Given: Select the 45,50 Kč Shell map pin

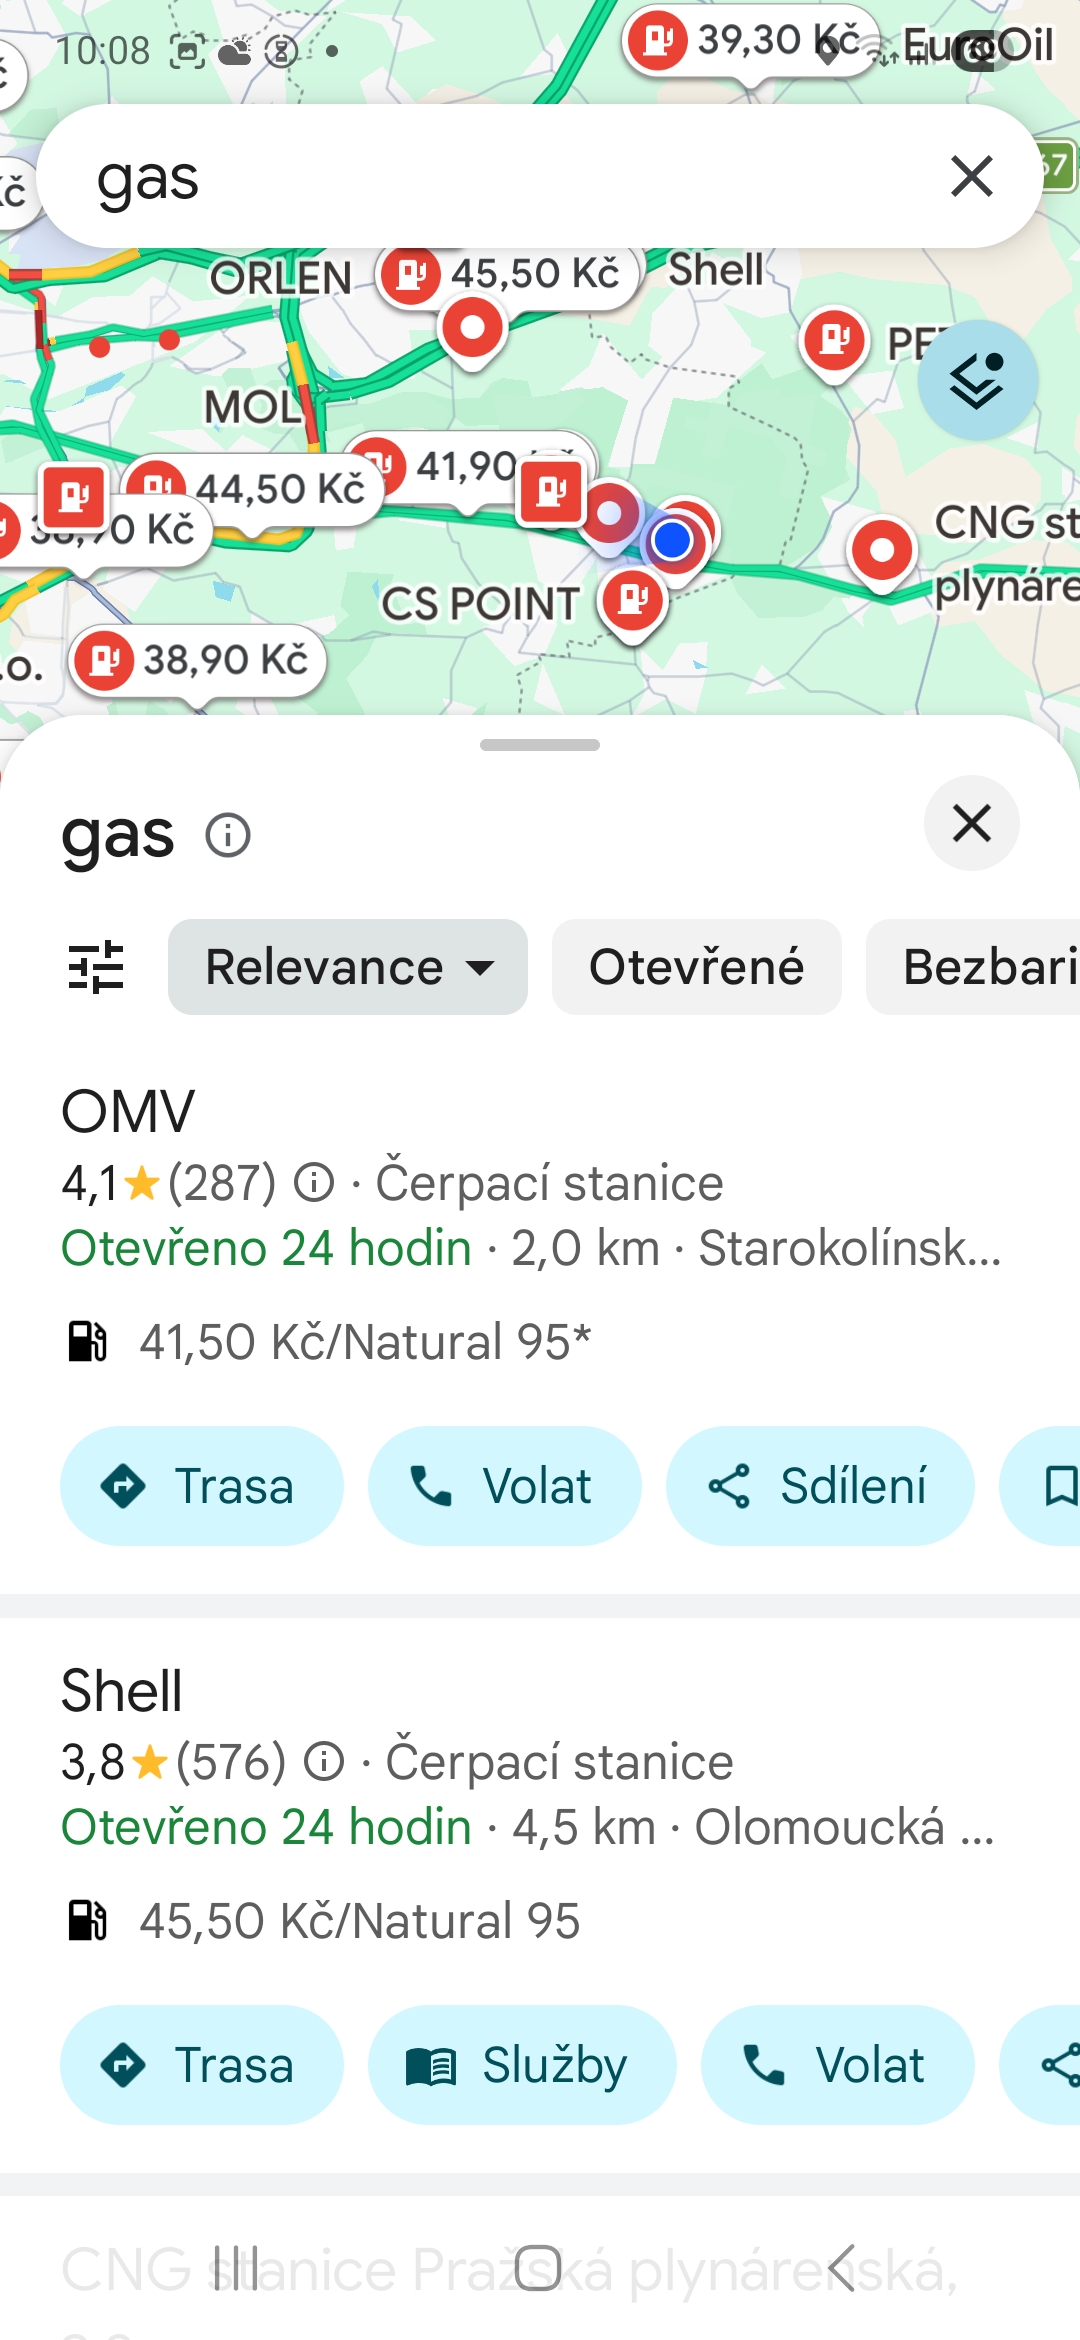Looking at the screenshot, I should [508, 274].
